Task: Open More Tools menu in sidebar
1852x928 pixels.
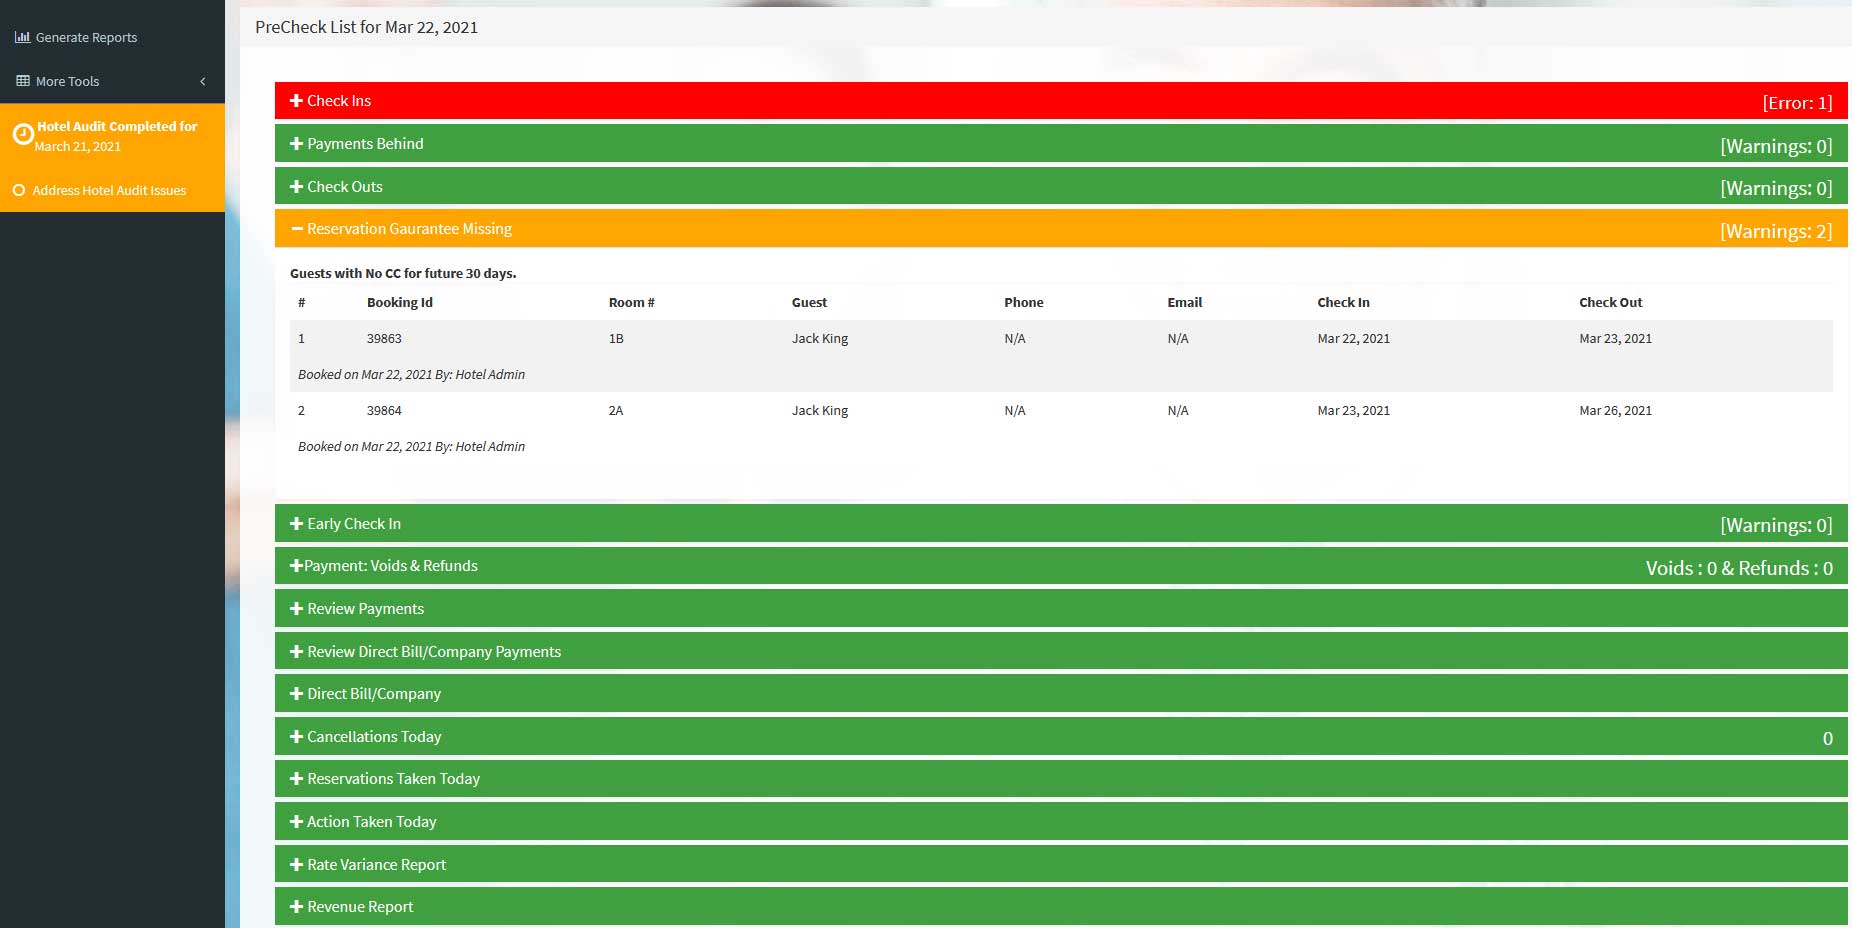Action: (112, 81)
